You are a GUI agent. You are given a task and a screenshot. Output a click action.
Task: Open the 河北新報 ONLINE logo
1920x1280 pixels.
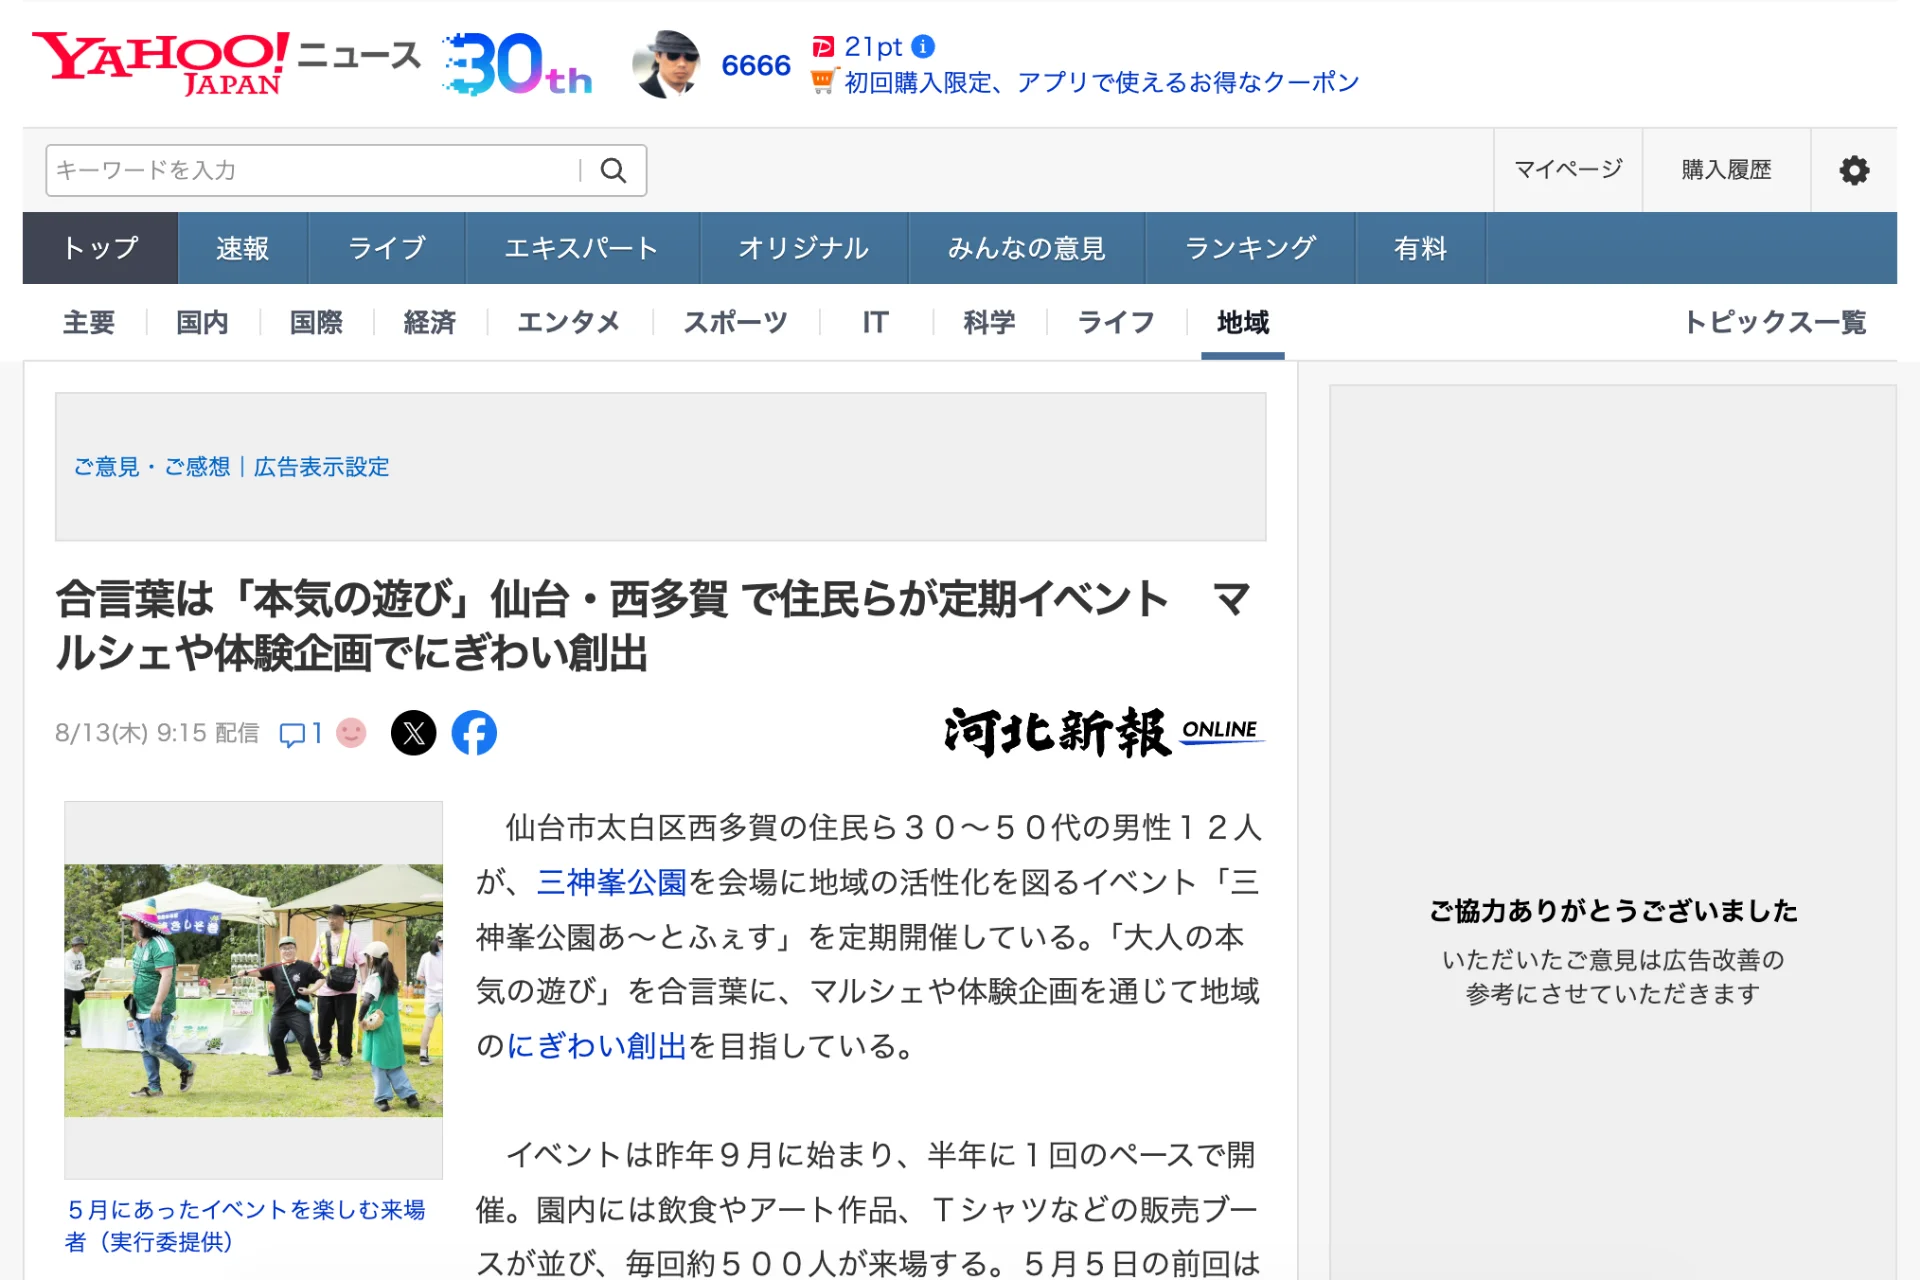click(1104, 732)
